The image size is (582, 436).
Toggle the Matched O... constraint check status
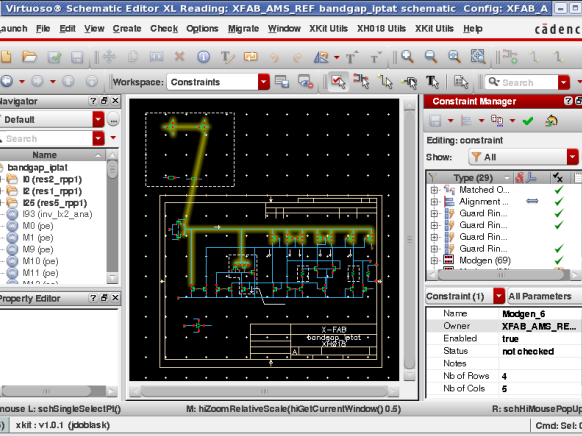(x=559, y=190)
